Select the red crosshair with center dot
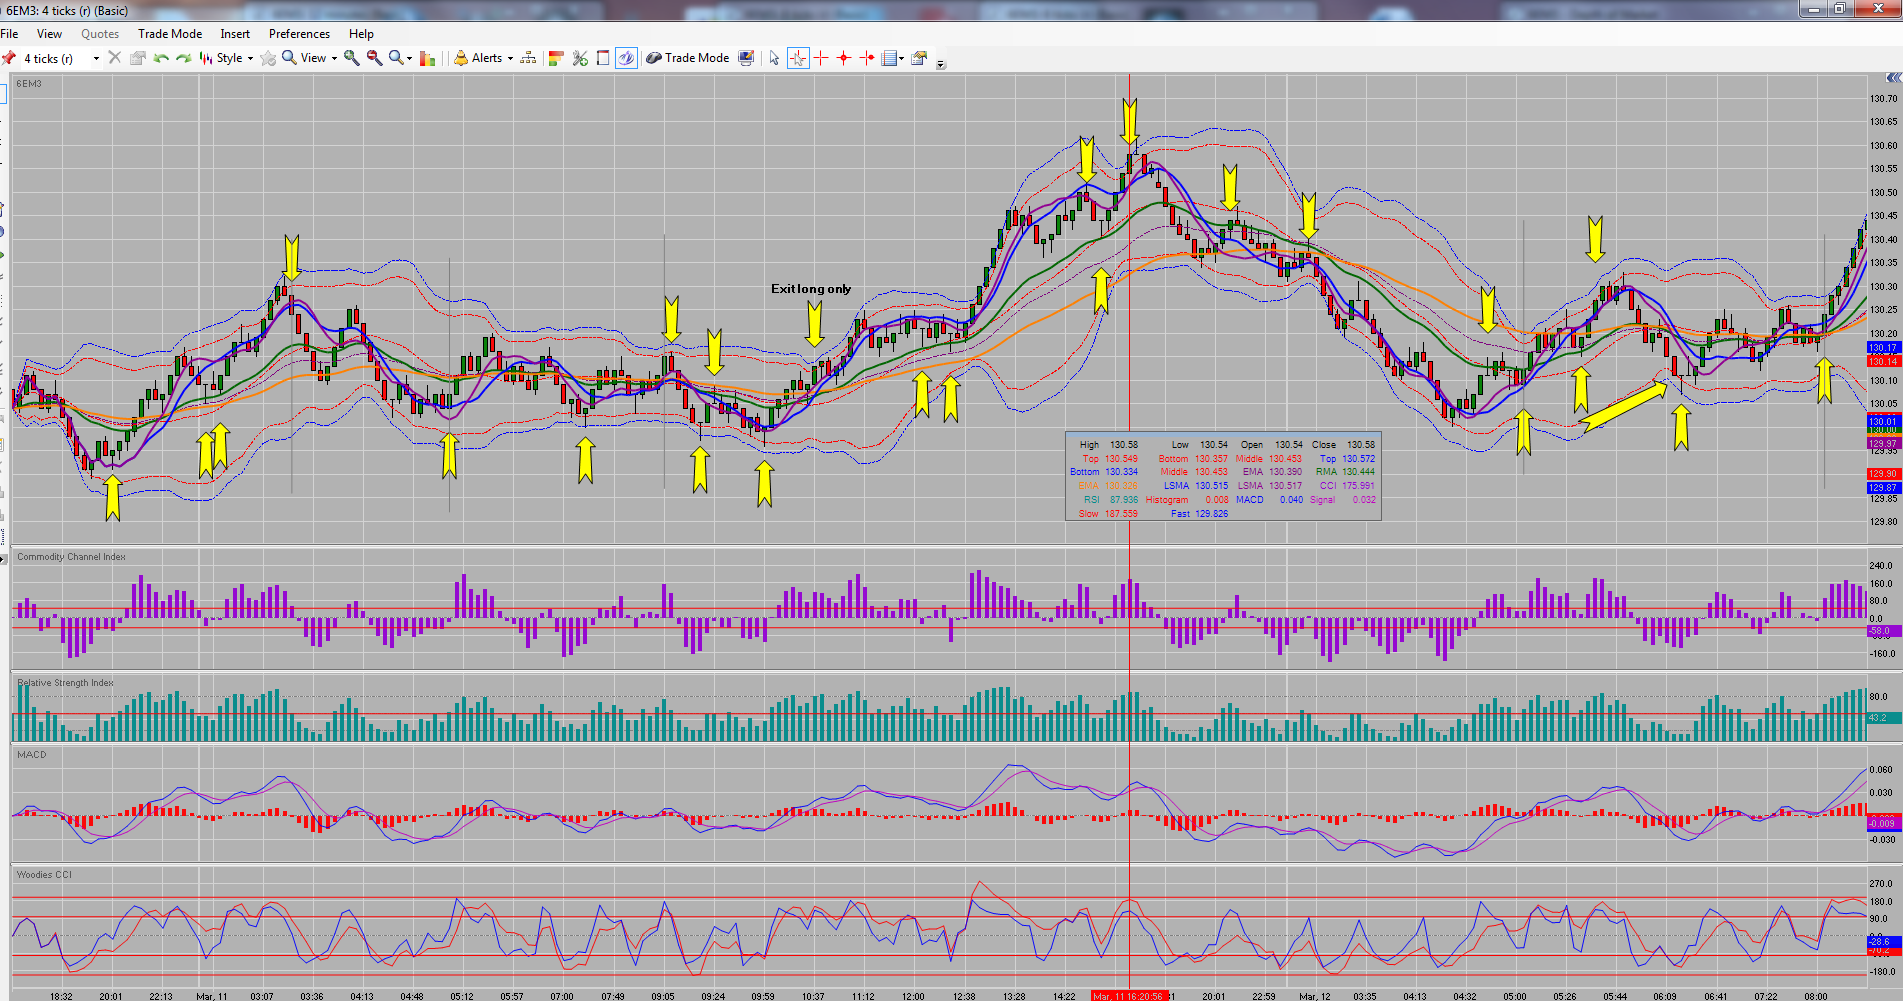The width and height of the screenshot is (1903, 1001). pos(844,58)
